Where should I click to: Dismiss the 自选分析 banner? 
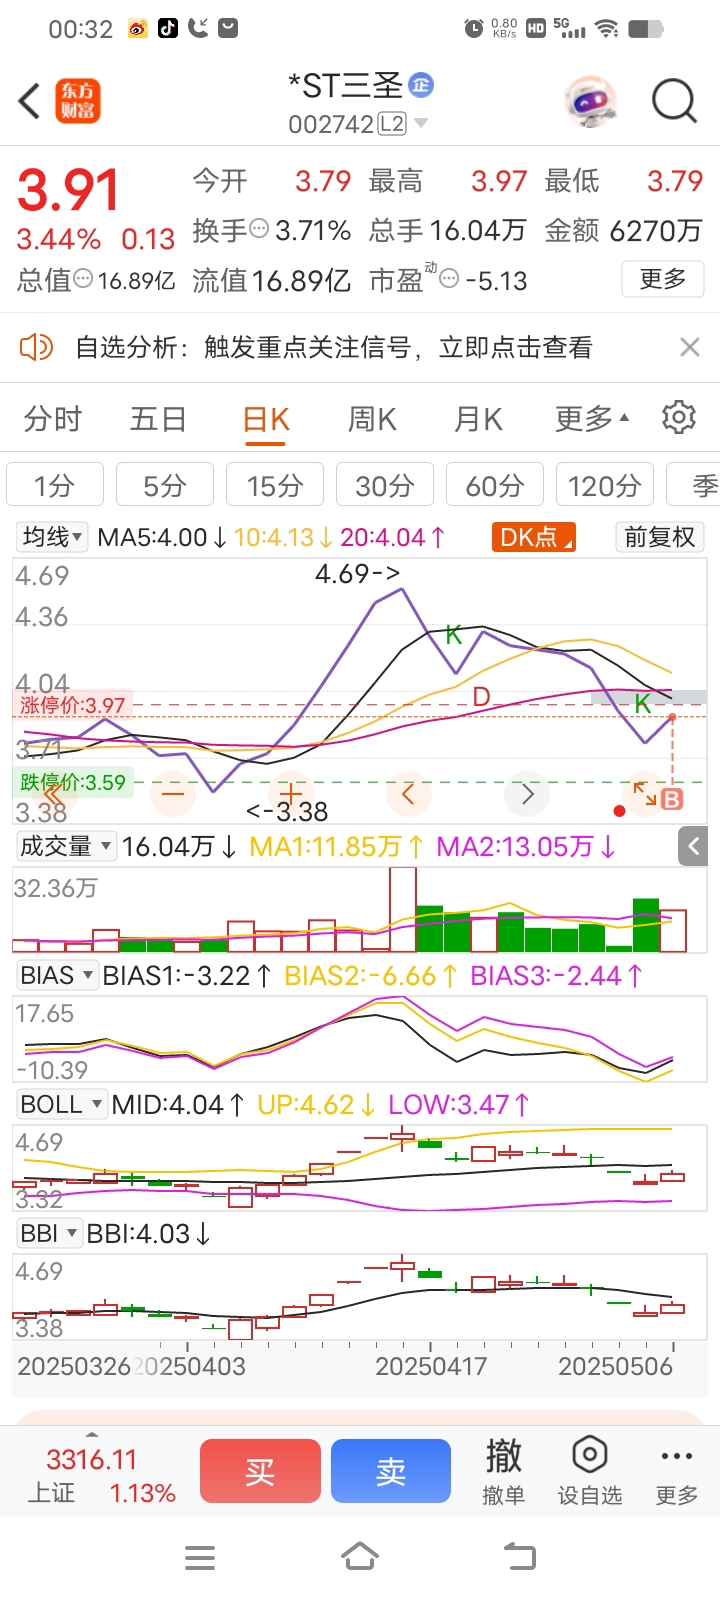pyautogui.click(x=690, y=347)
